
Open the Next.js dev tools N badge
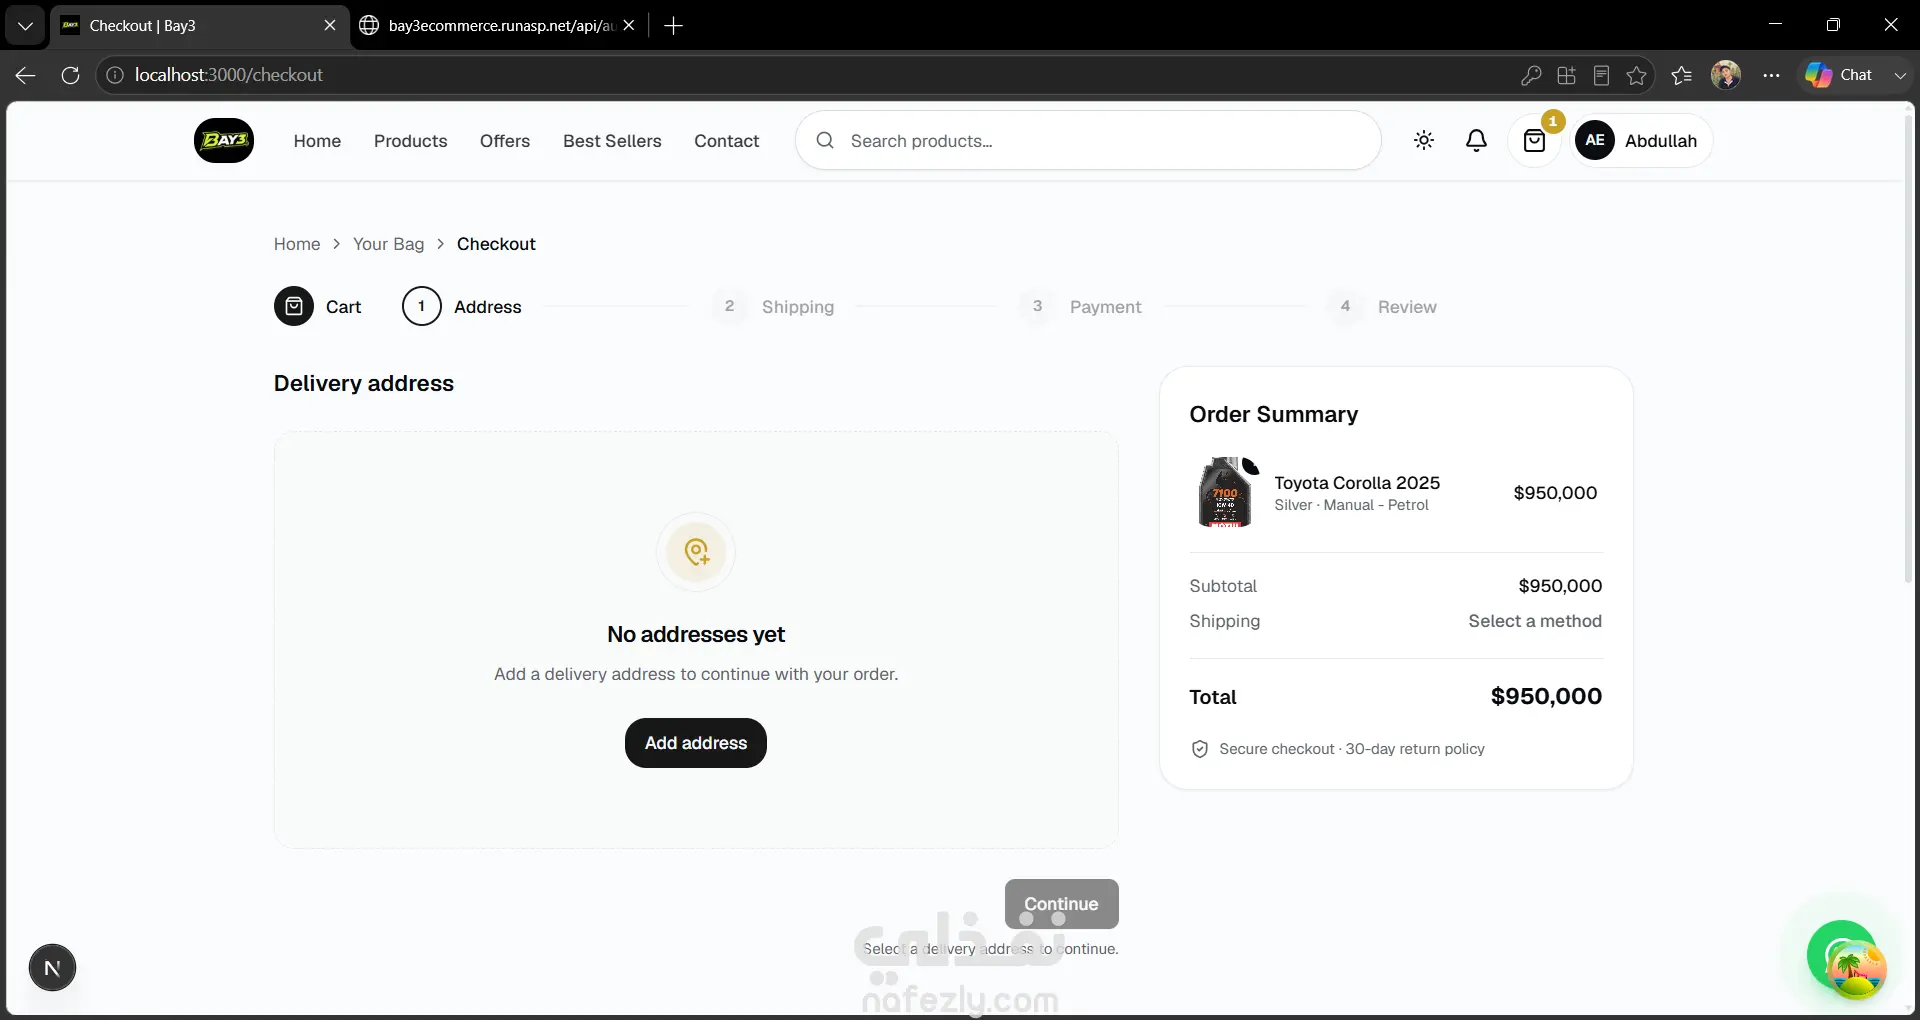coord(52,968)
